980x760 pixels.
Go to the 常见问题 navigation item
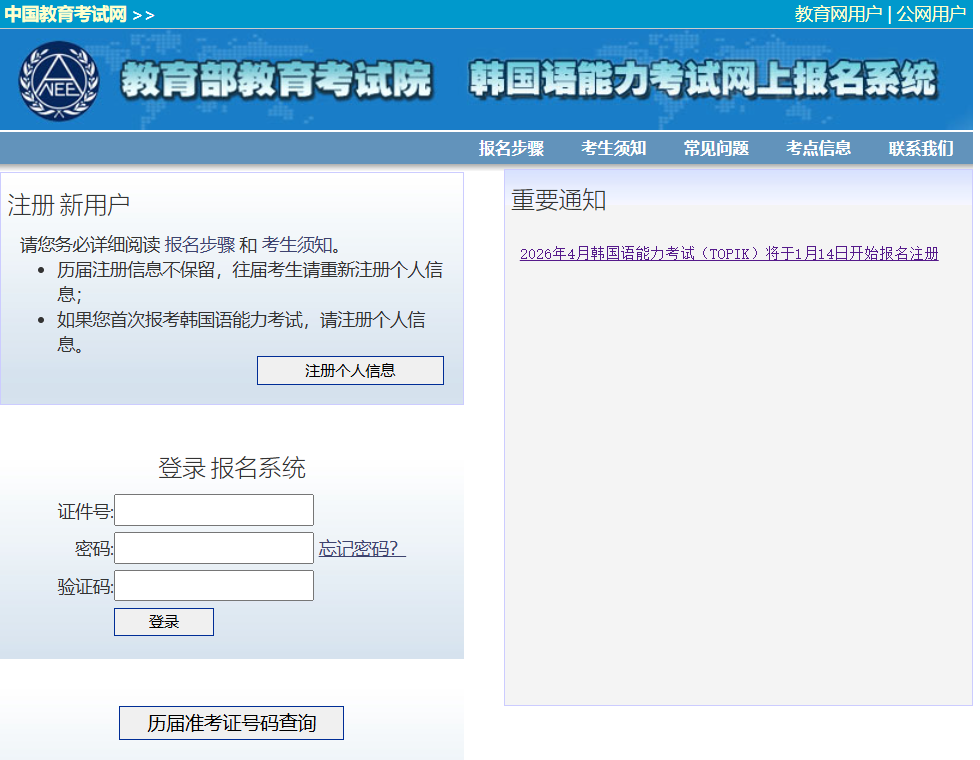716,148
